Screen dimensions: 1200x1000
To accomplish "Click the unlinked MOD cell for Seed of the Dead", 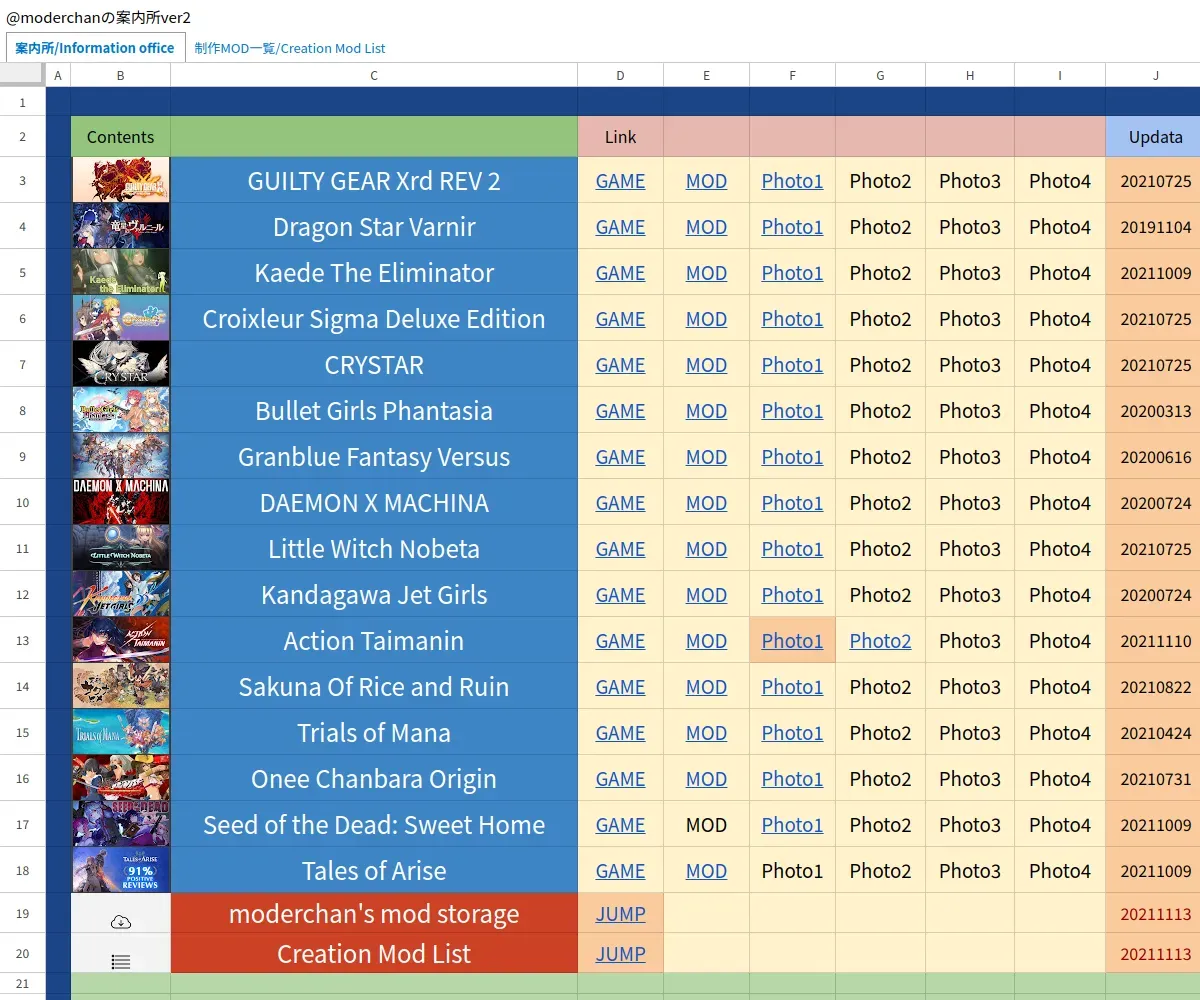I will pos(706,825).
